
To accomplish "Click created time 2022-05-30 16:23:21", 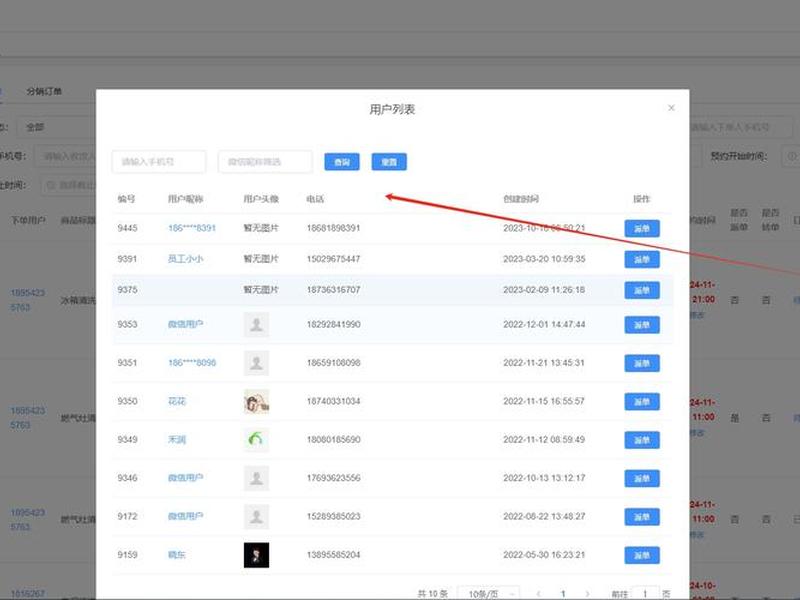I will [x=544, y=555].
